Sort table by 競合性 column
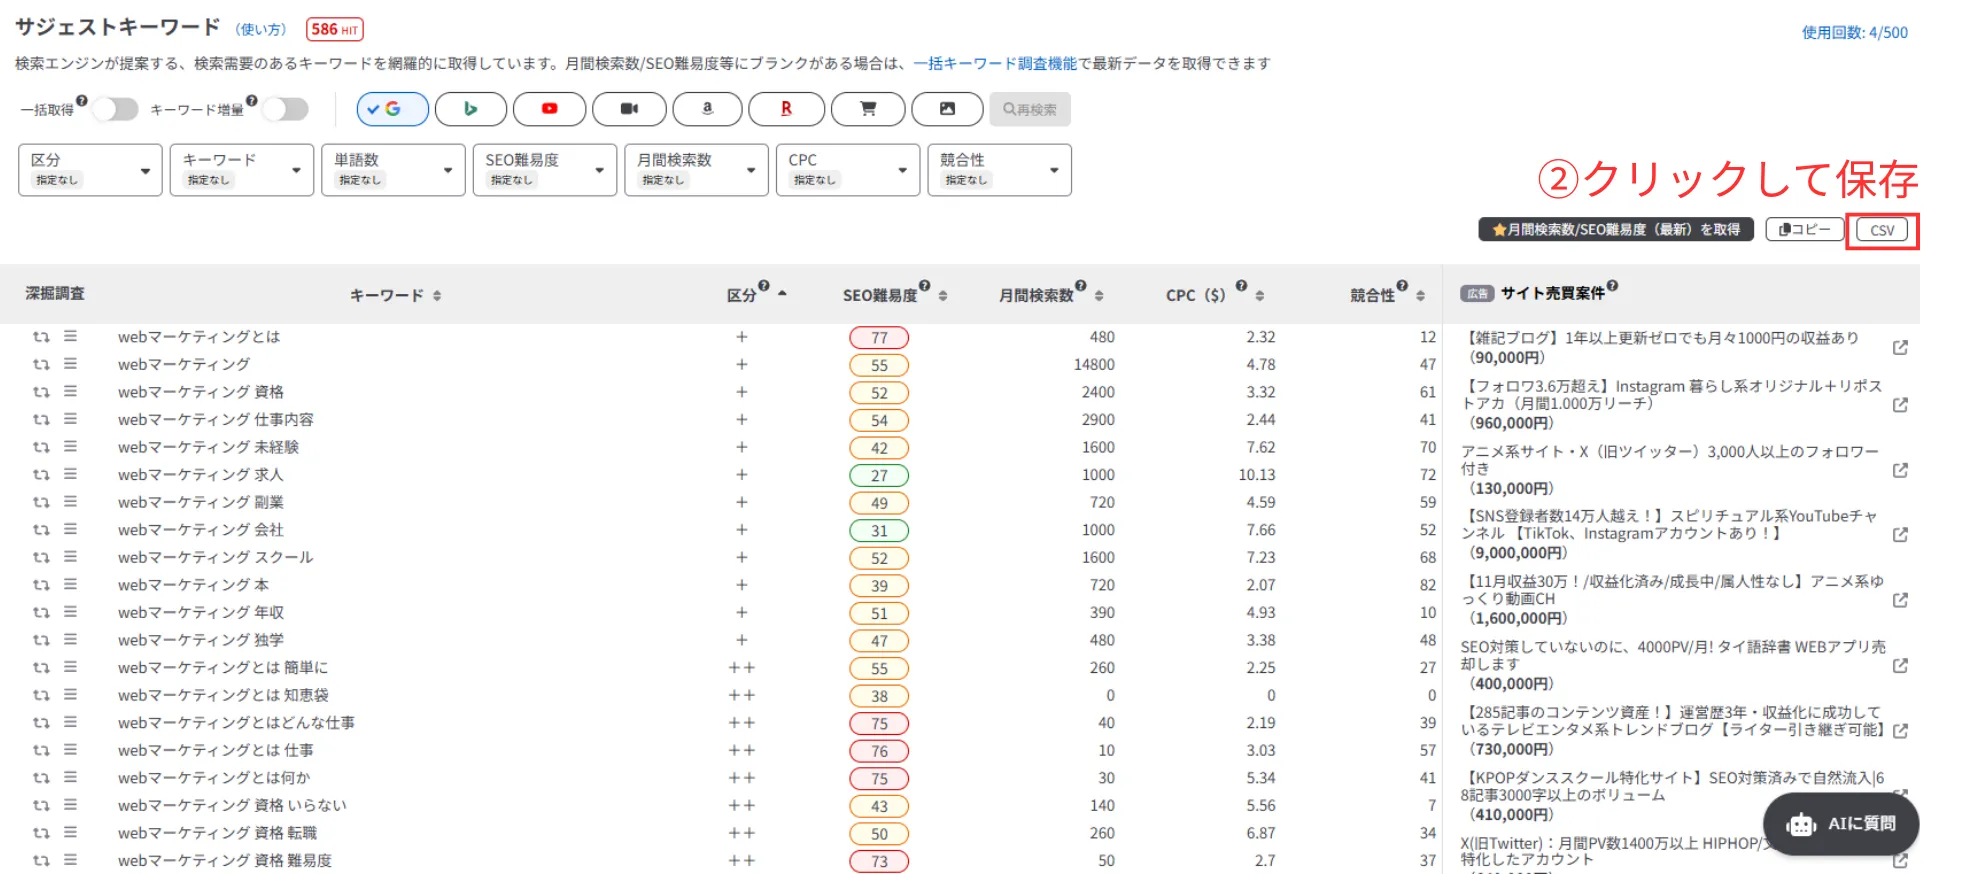1964x874 pixels. pos(1420,296)
